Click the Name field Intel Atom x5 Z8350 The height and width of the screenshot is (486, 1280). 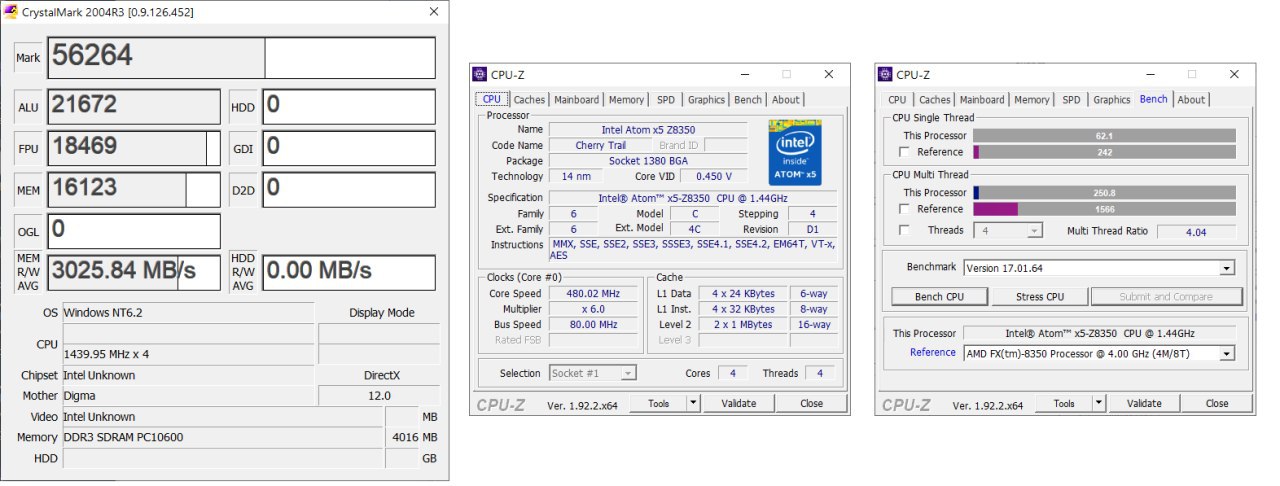[x=648, y=130]
